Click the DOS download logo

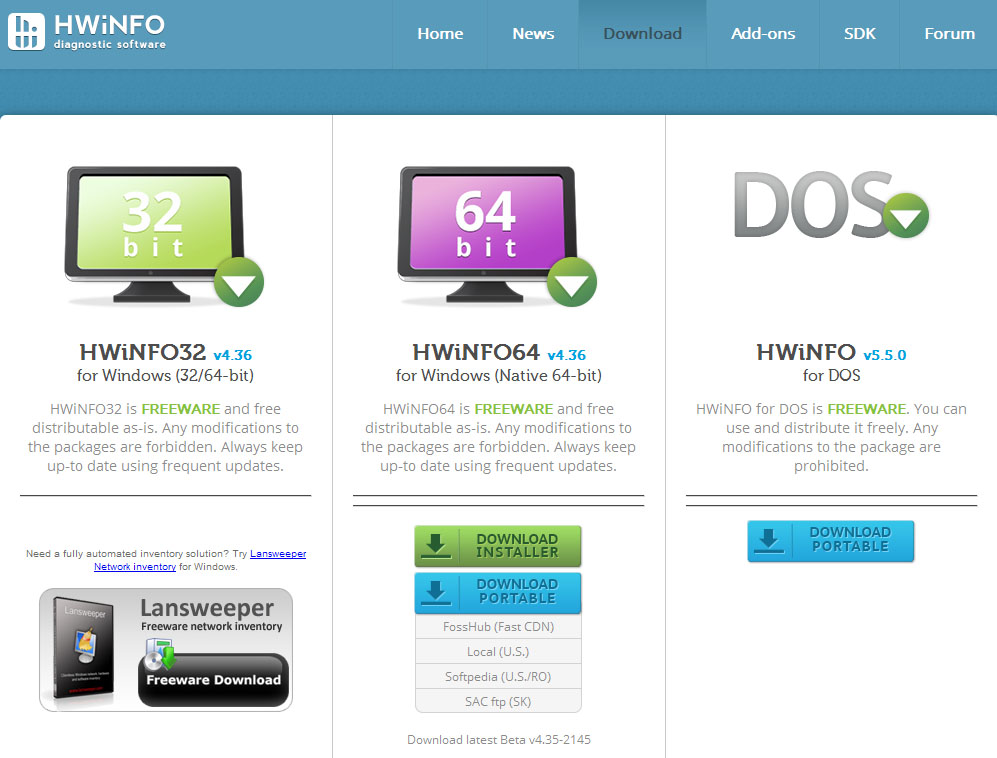tap(831, 204)
